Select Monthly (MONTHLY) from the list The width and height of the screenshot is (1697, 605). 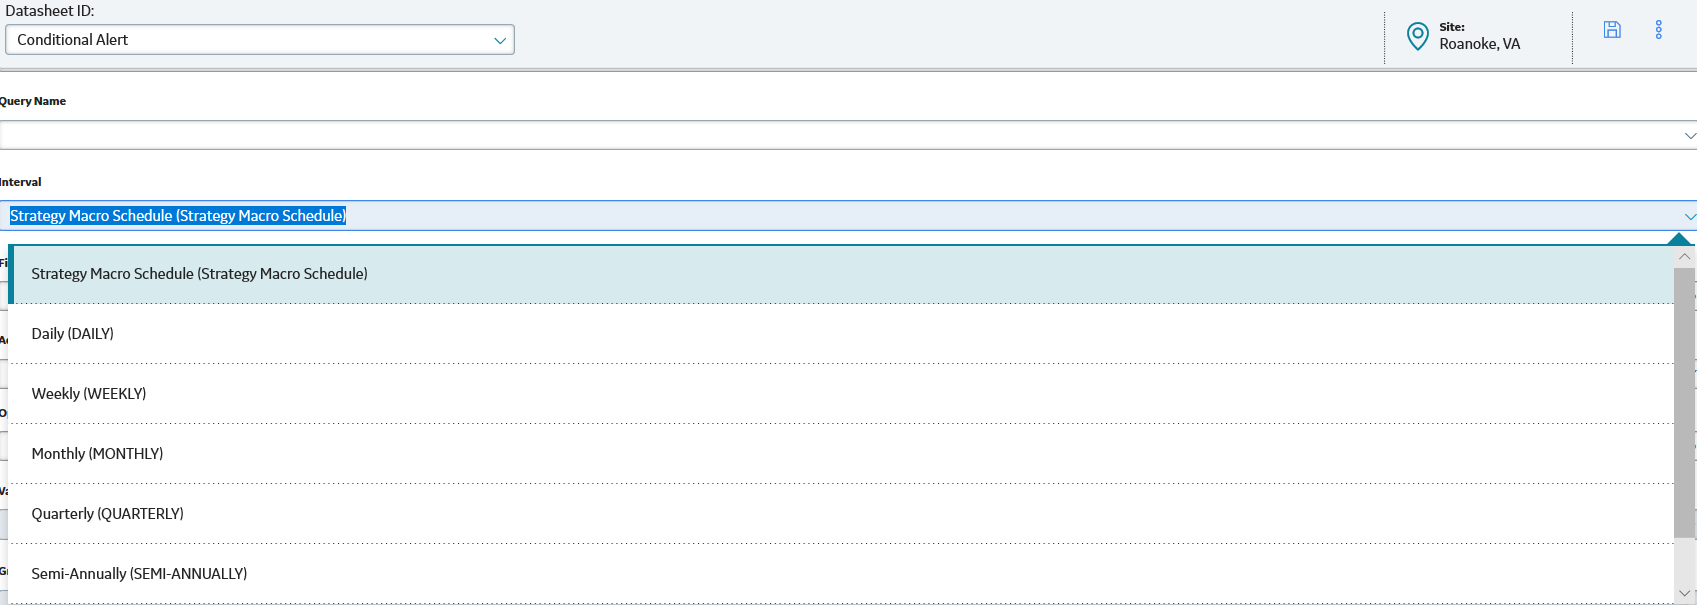97,454
